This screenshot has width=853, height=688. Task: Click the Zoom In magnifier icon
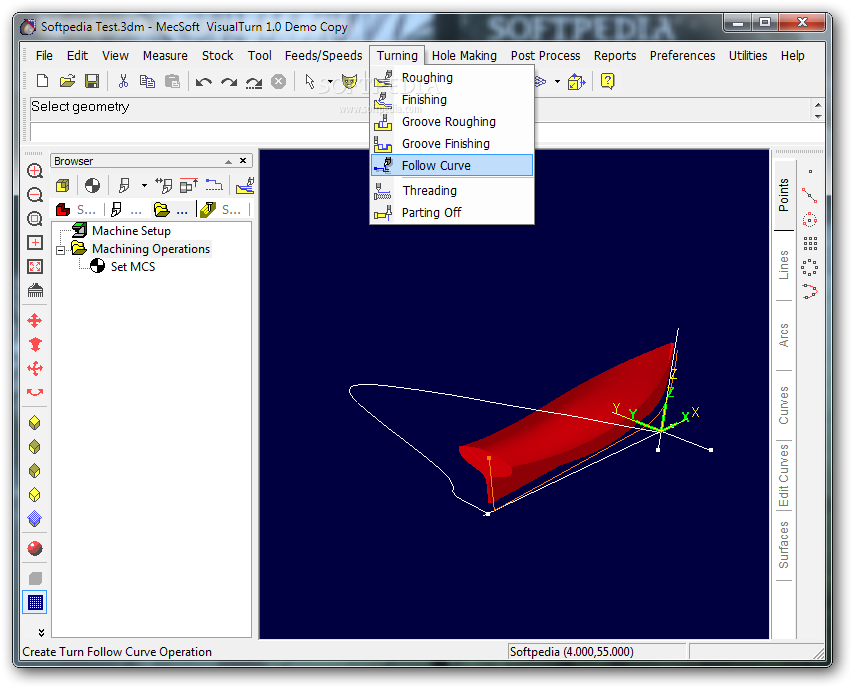point(35,171)
